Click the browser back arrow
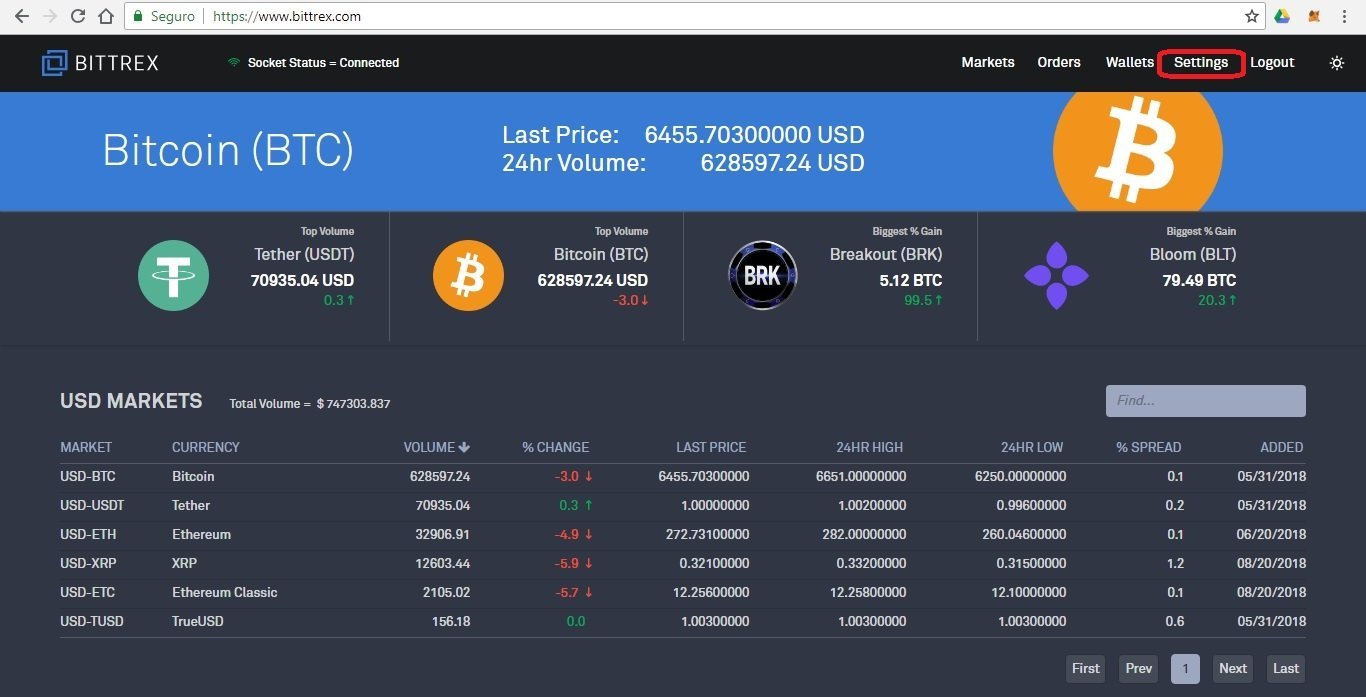Screen dimensions: 1366x697 [21, 16]
